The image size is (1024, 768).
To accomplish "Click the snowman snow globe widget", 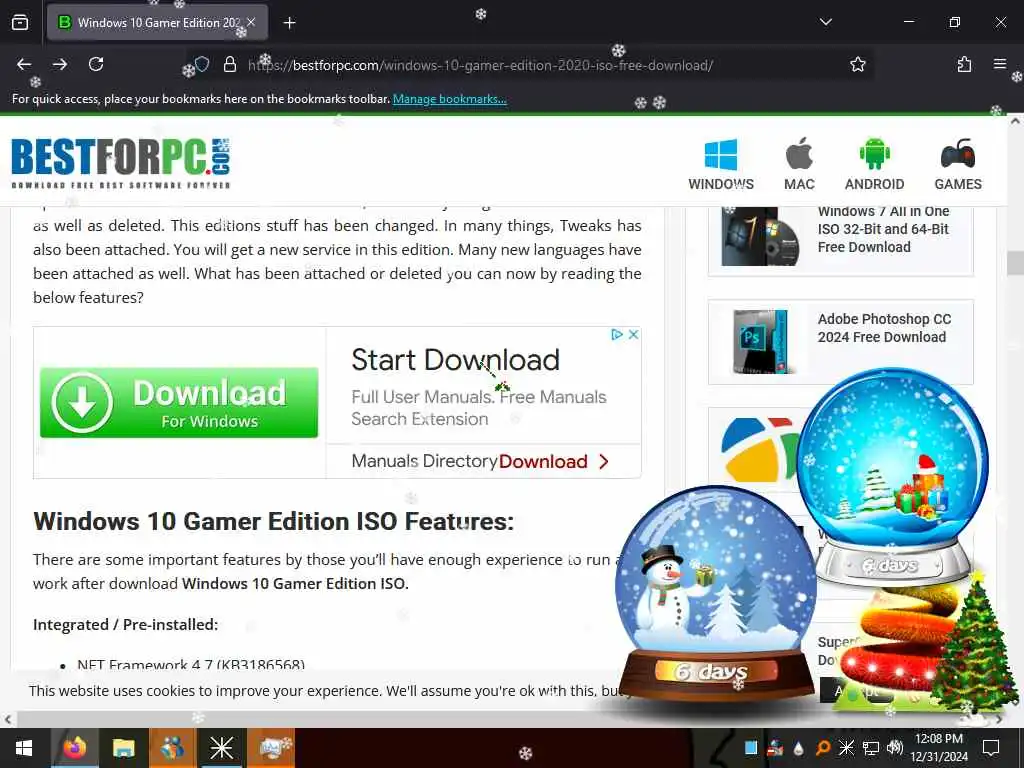I will click(x=716, y=594).
